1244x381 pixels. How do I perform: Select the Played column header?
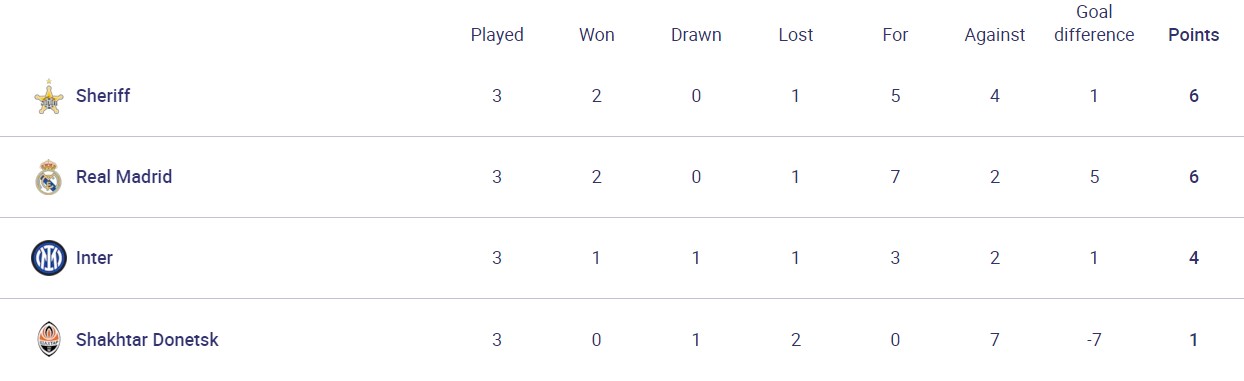(497, 35)
